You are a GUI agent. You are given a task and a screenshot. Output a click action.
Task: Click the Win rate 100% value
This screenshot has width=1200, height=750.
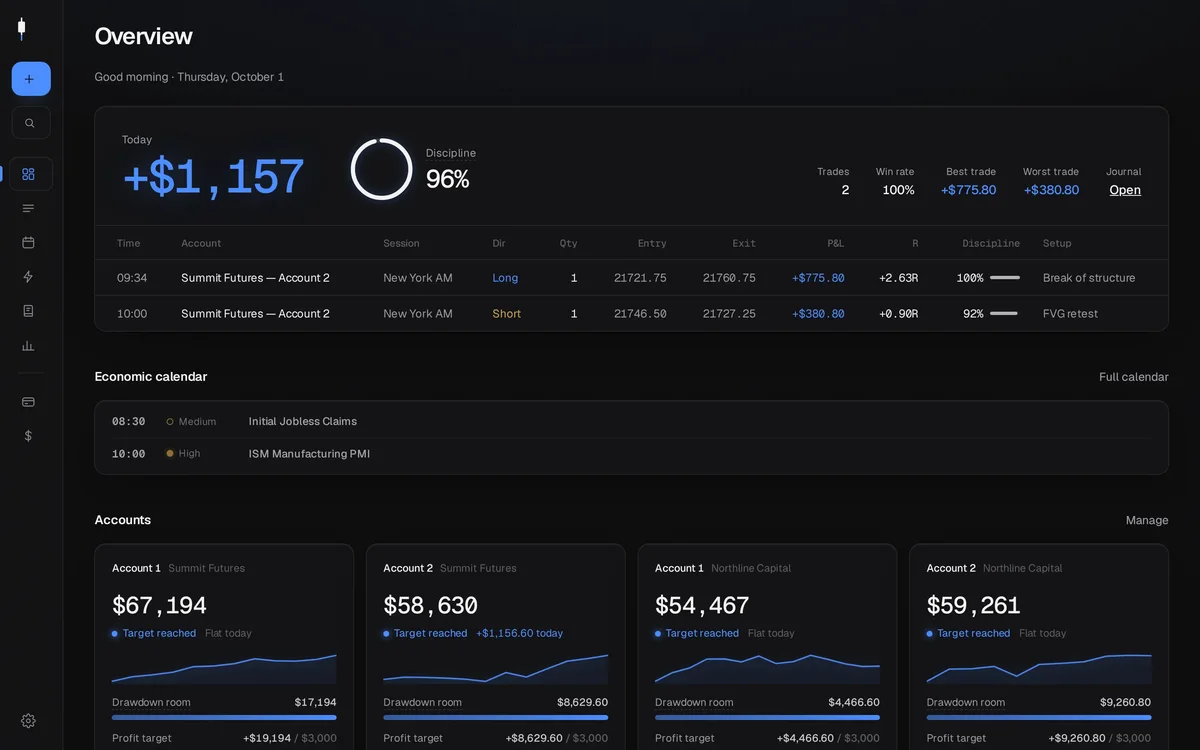tap(898, 190)
